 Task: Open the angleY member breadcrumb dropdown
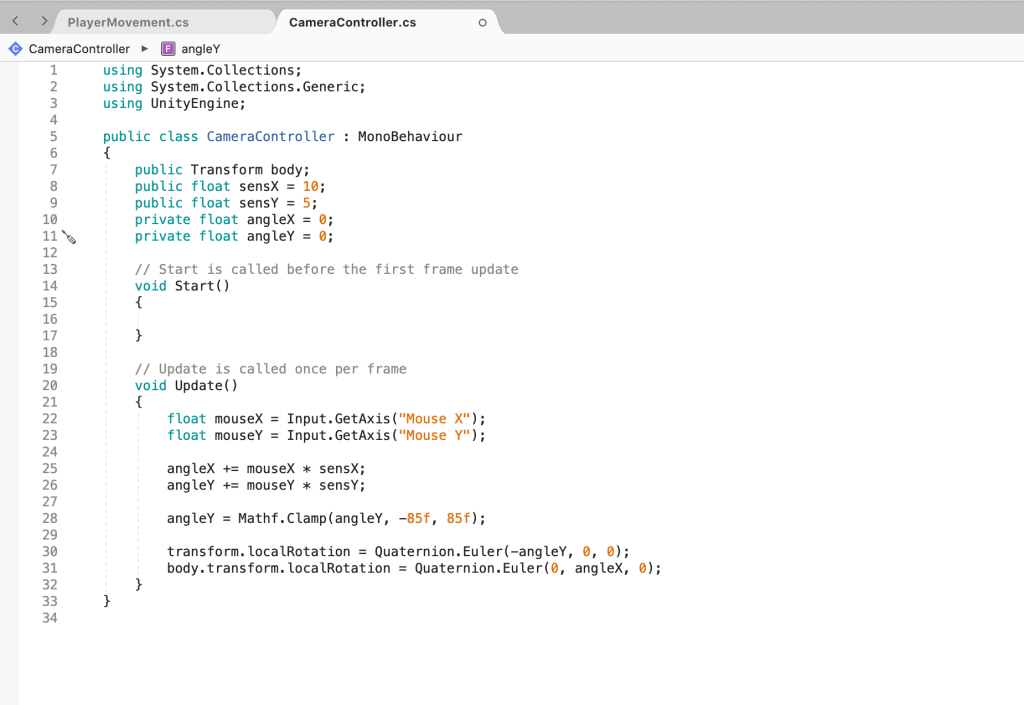[200, 48]
